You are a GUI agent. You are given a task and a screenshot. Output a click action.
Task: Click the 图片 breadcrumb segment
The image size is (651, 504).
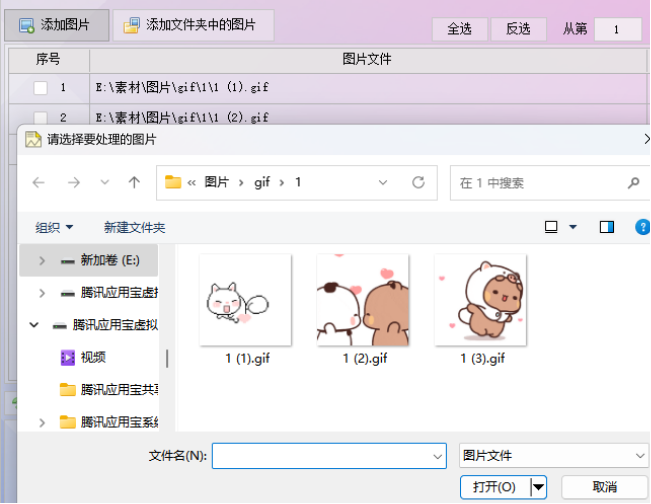click(x=217, y=182)
